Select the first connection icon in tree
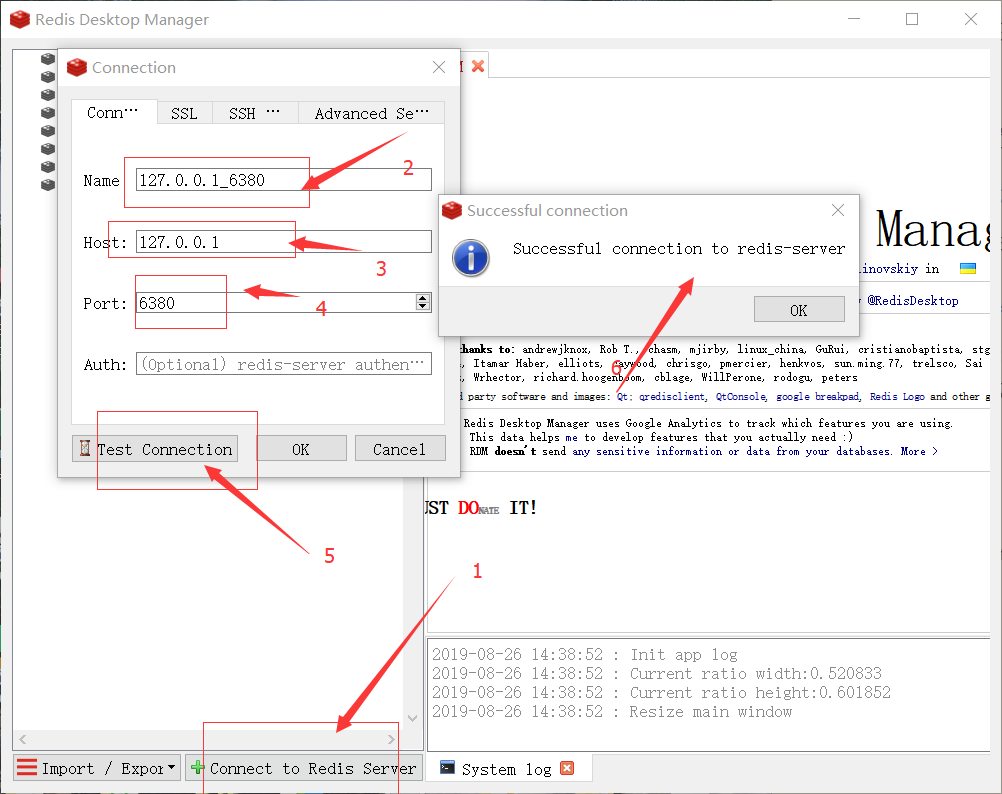Image resolution: width=1002 pixels, height=794 pixels. 48,58
